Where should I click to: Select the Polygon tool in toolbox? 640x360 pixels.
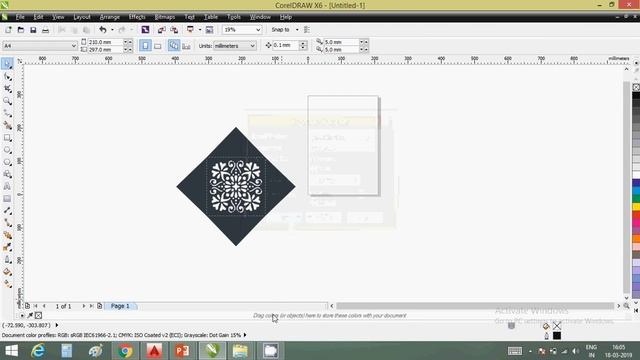(x=7, y=162)
